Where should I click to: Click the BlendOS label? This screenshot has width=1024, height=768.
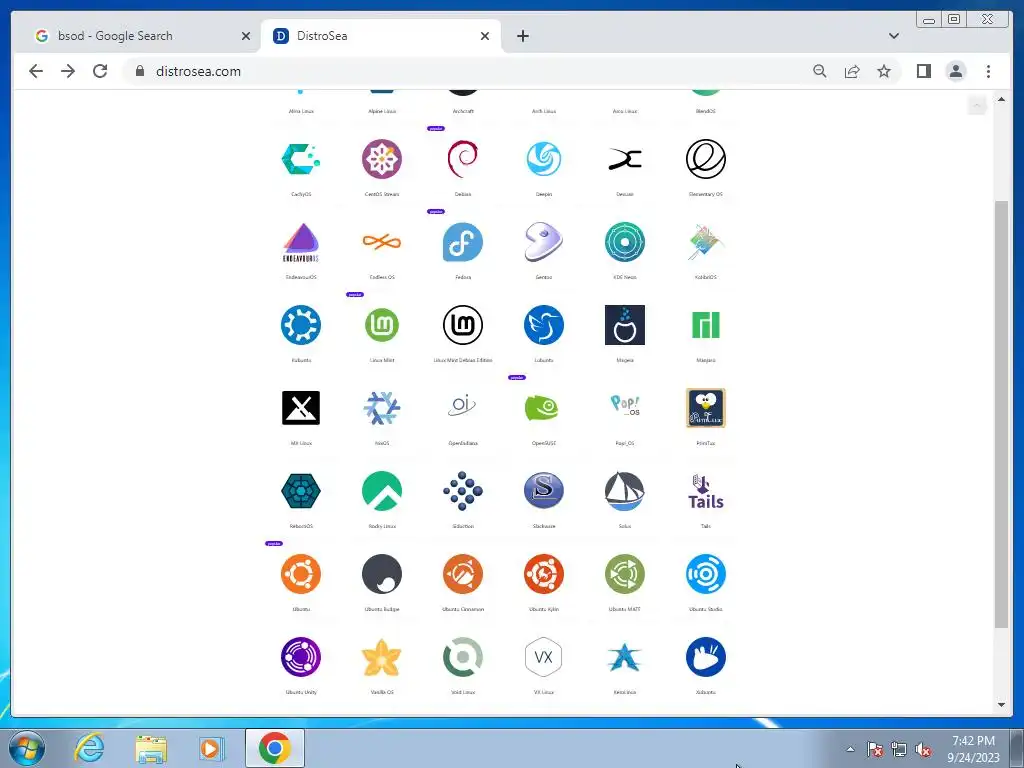(706, 111)
